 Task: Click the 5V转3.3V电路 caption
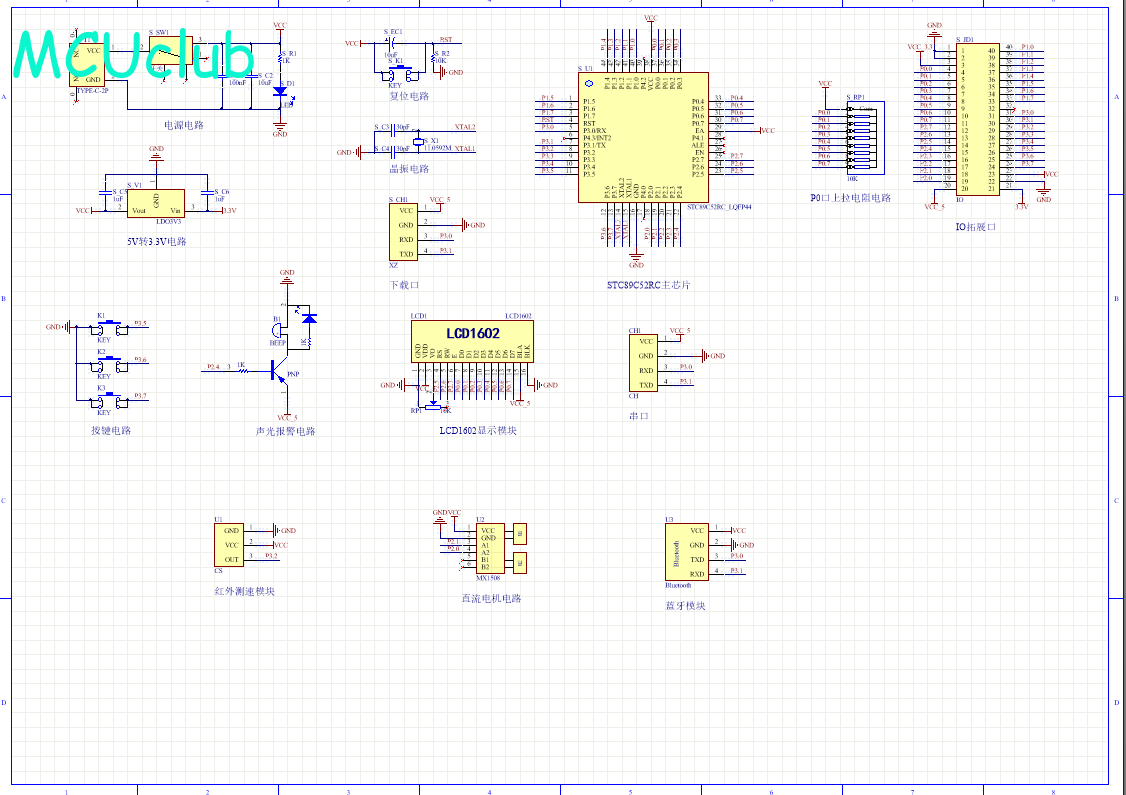coord(157,241)
